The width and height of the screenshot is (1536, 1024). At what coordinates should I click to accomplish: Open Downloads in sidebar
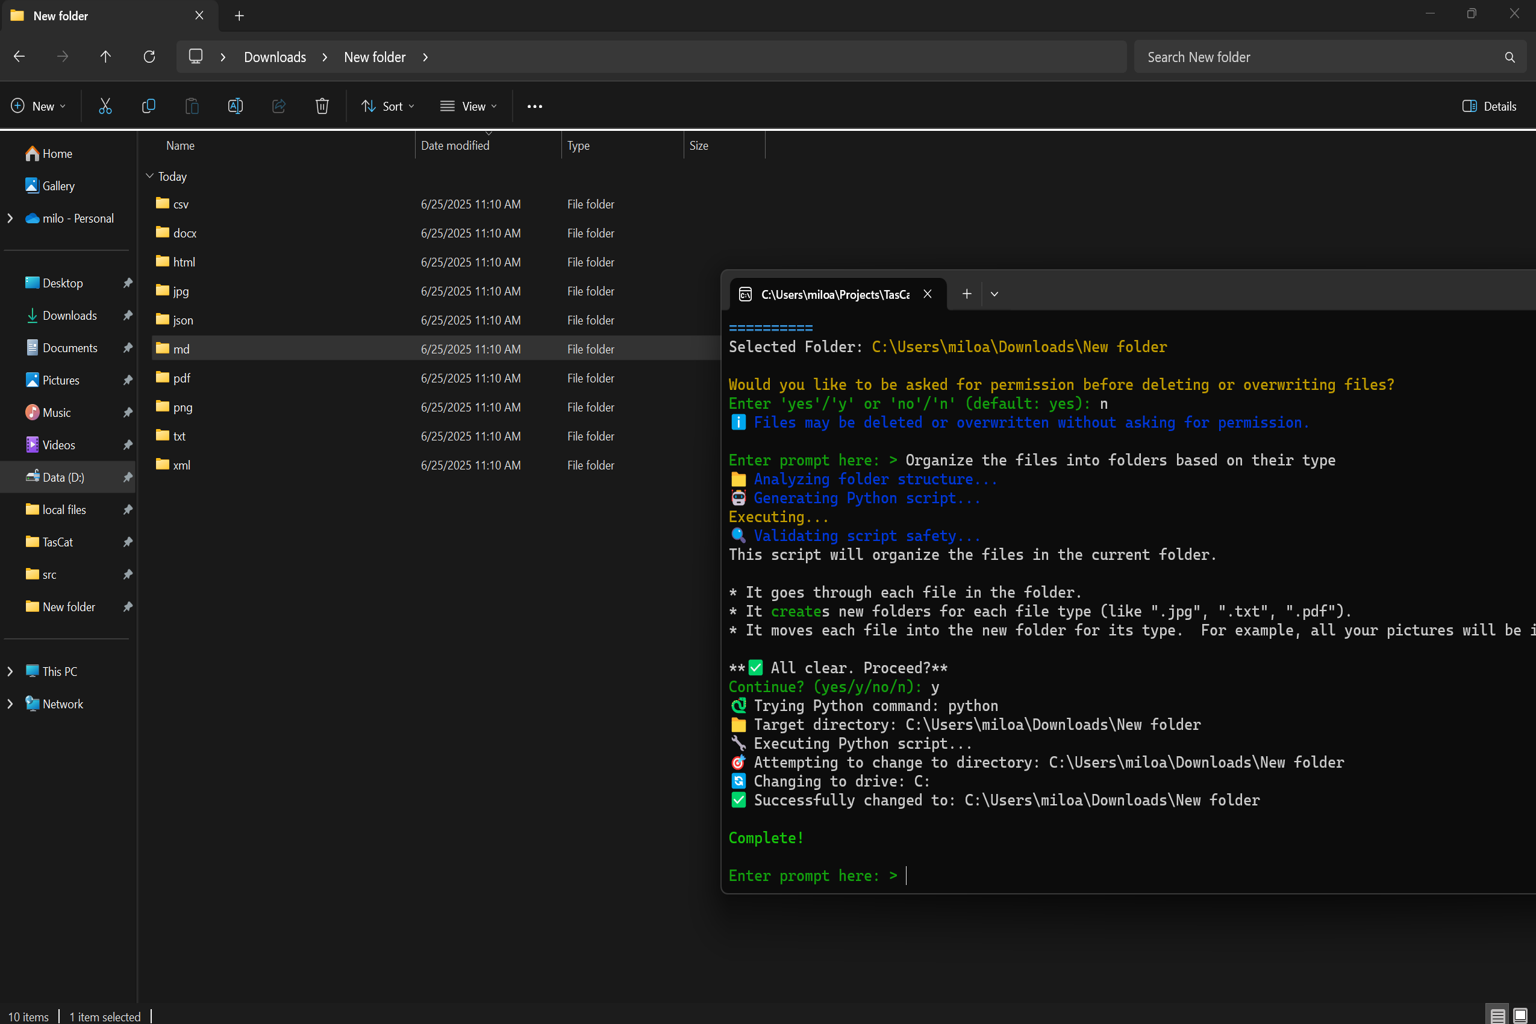pos(69,315)
